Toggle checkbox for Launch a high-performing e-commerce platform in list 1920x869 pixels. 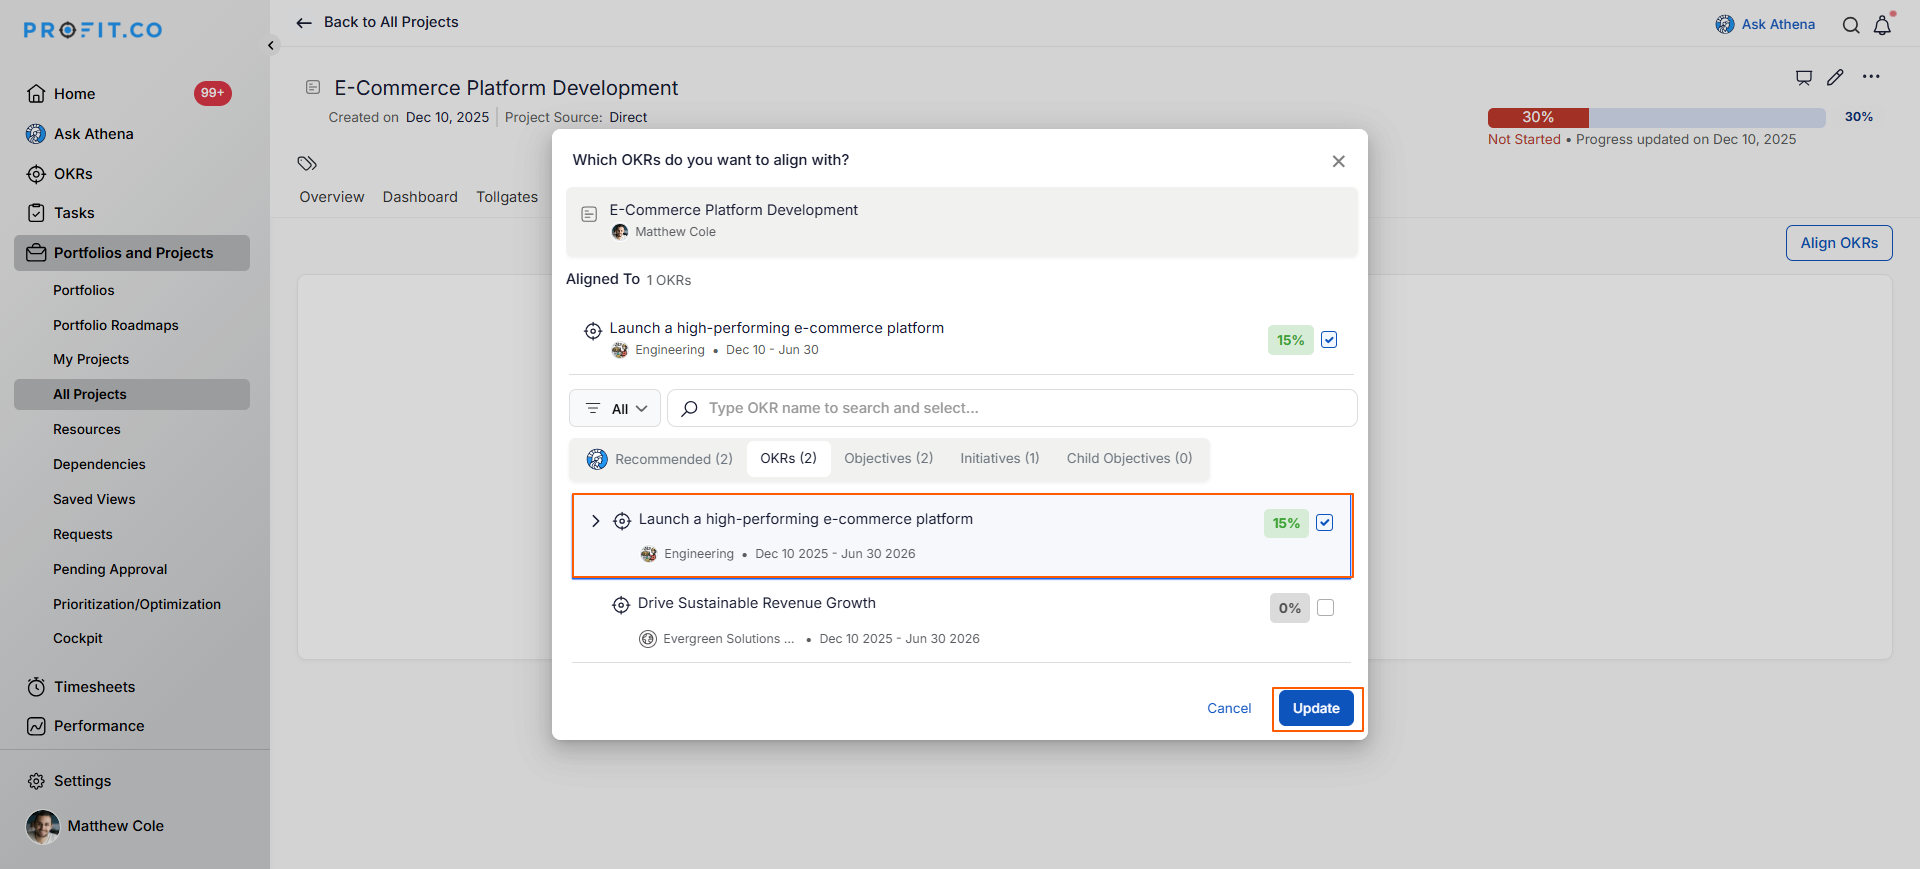(1325, 523)
